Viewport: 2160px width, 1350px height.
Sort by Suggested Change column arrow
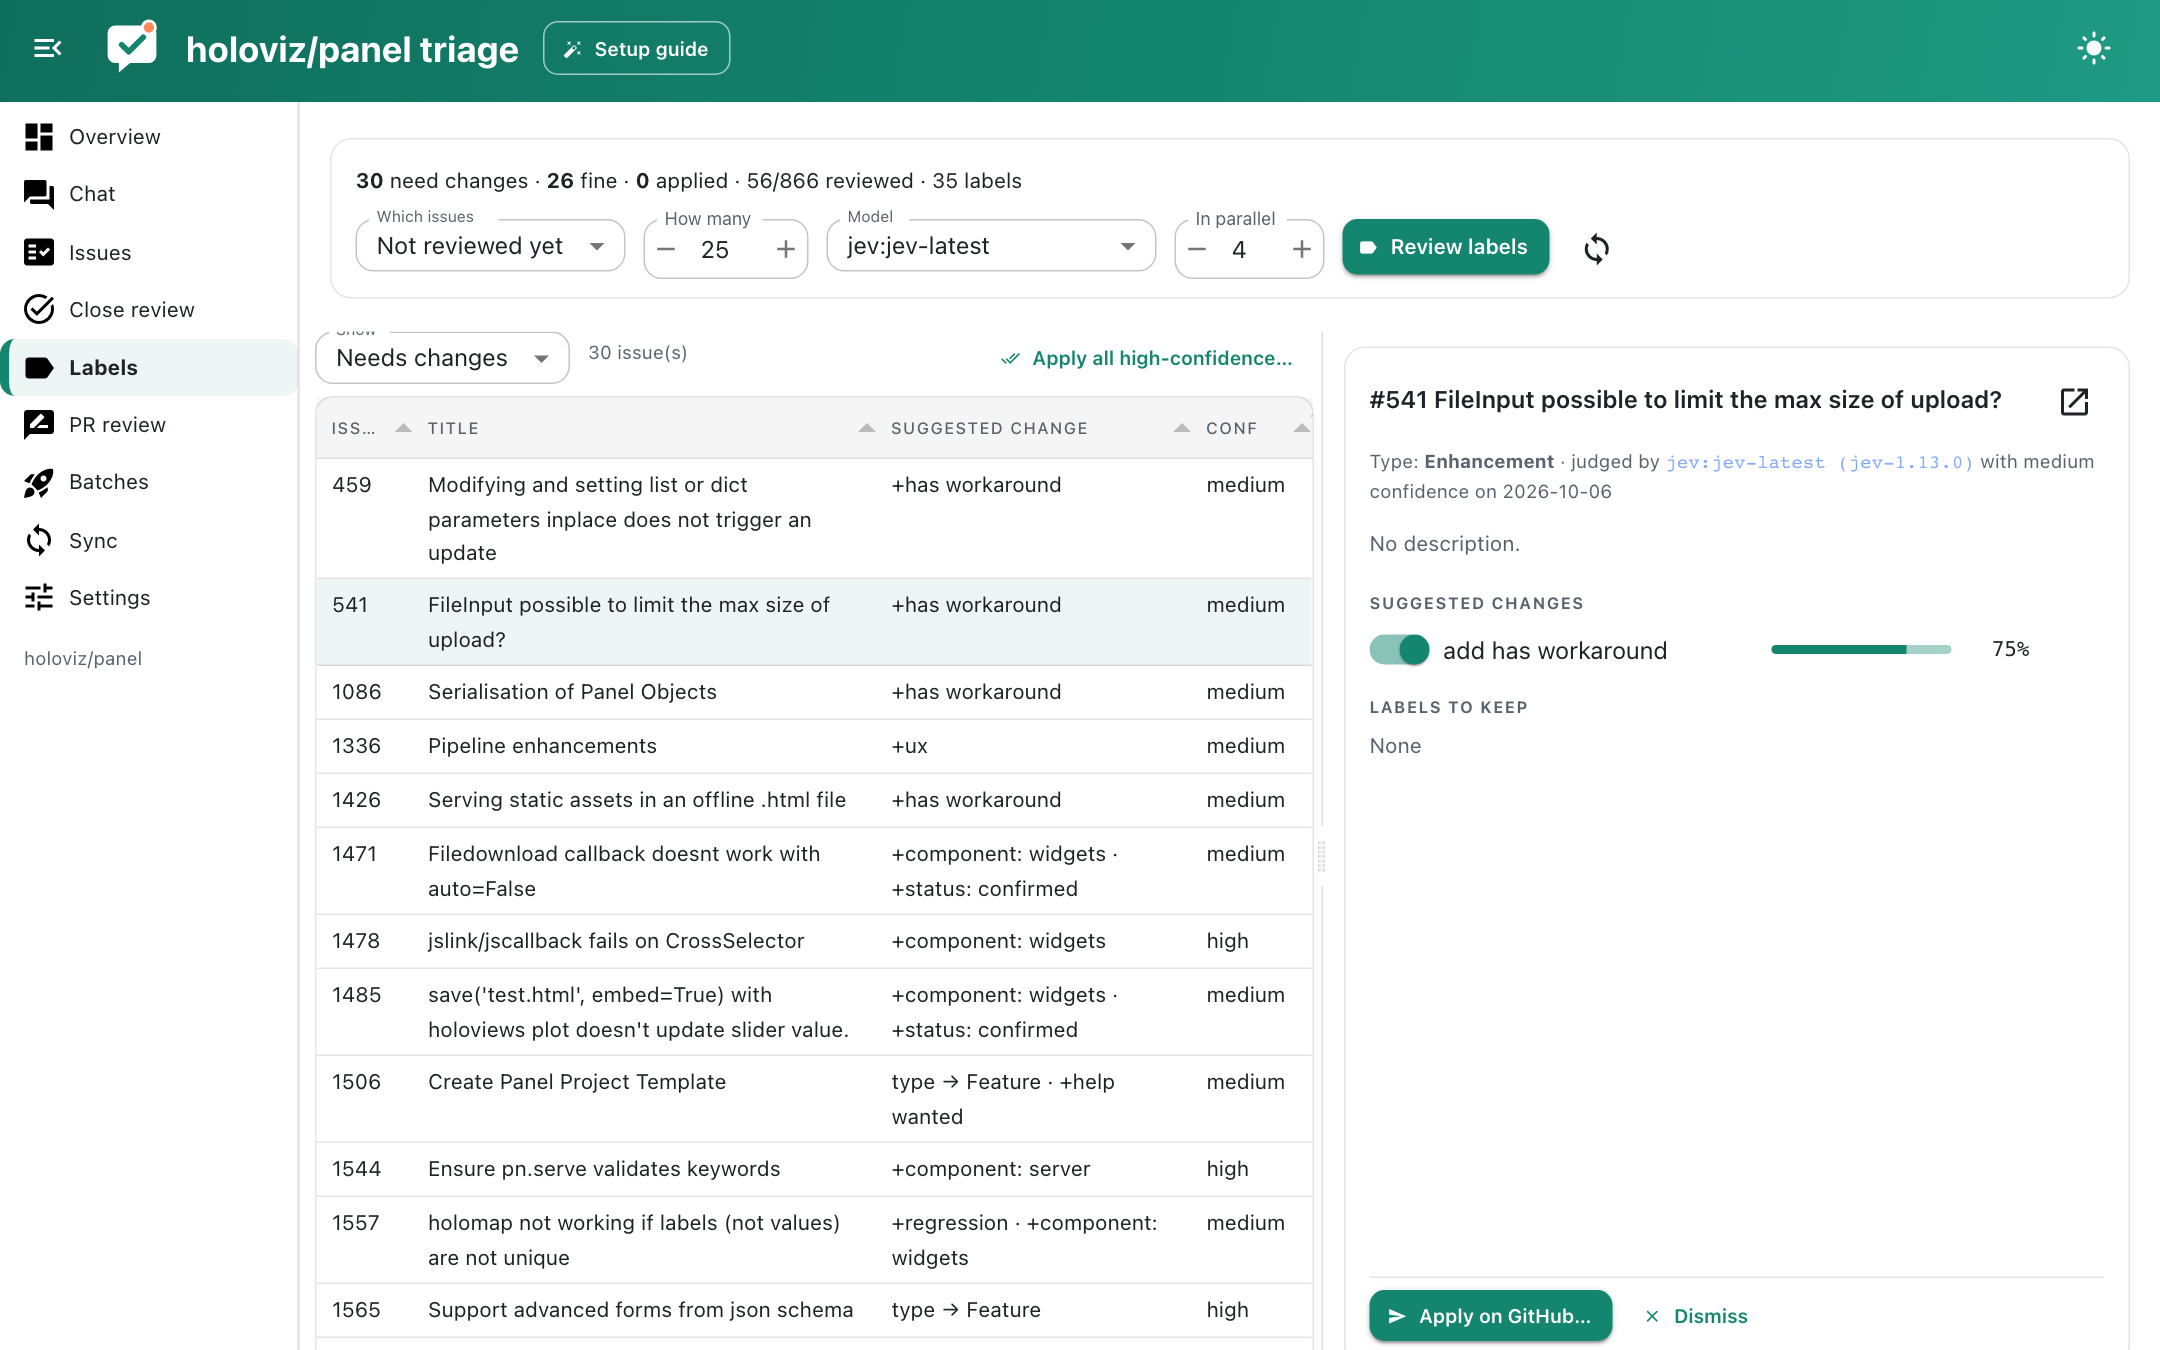(x=1181, y=428)
